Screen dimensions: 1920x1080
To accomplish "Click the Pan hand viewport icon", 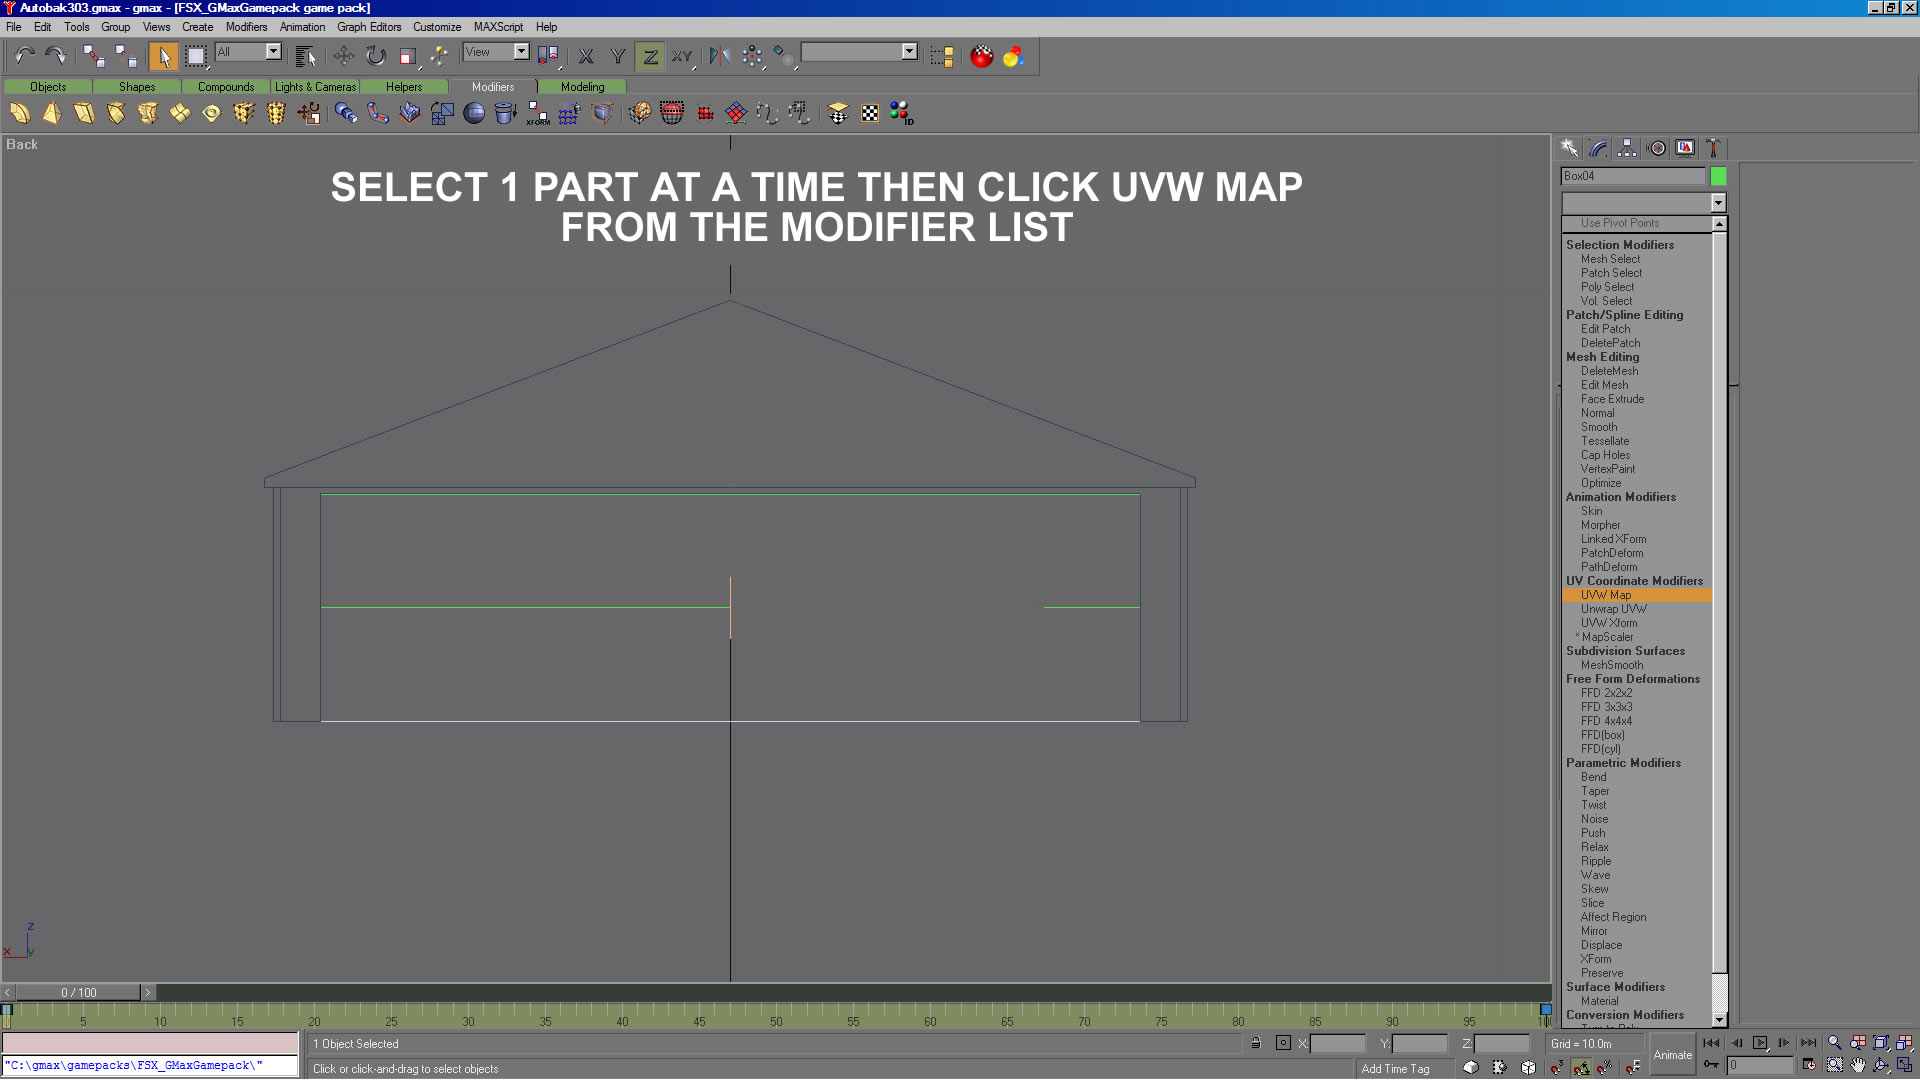I will [x=1857, y=1066].
